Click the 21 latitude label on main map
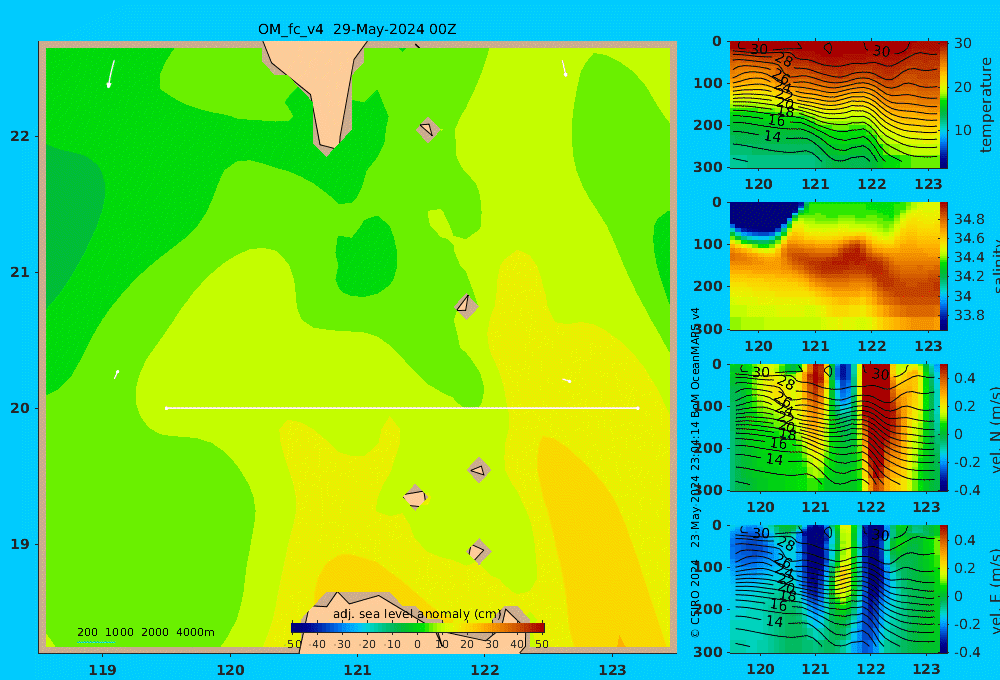1000x680 pixels. pos(20,272)
